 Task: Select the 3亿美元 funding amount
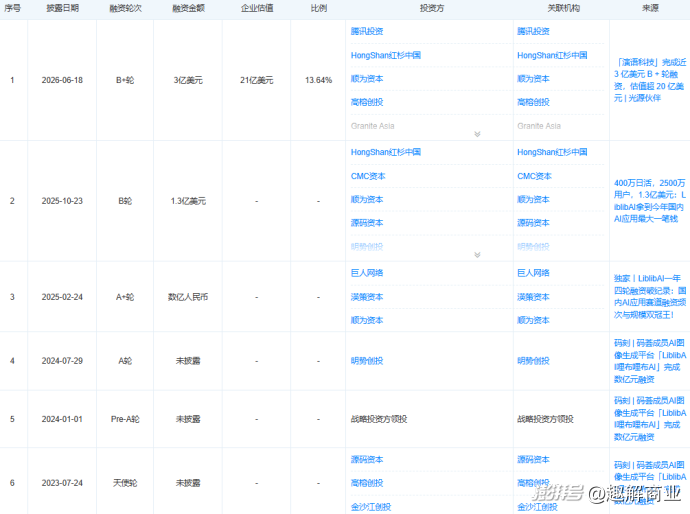coord(188,80)
